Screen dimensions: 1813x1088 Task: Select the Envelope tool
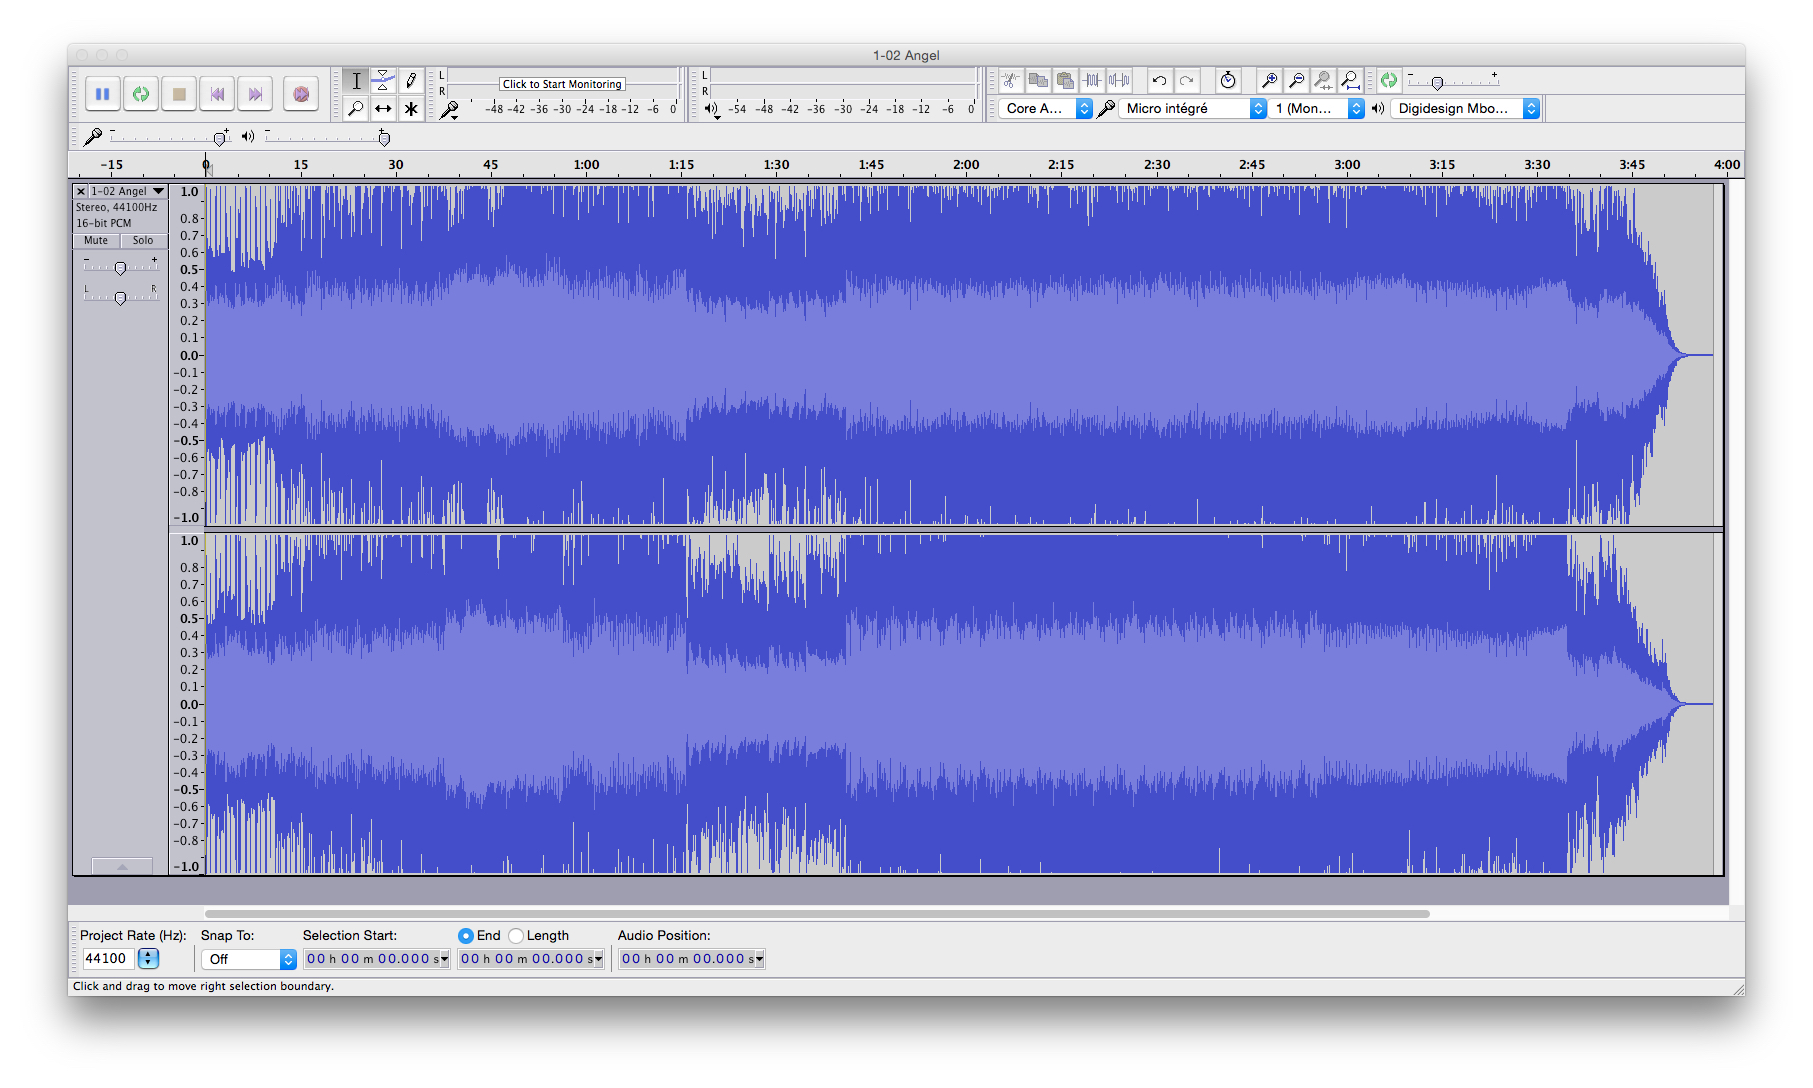coord(383,80)
